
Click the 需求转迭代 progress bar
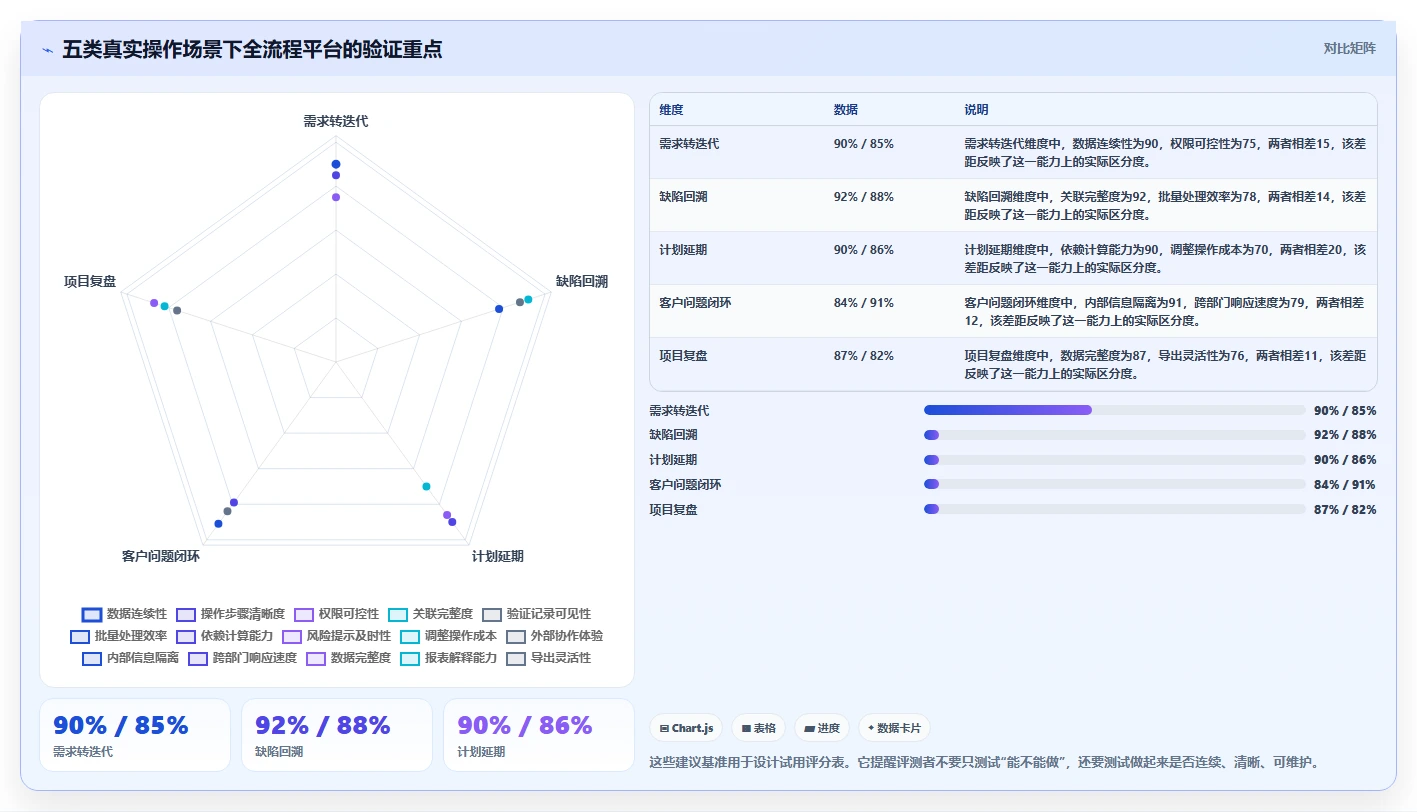pyautogui.click(x=1115, y=410)
